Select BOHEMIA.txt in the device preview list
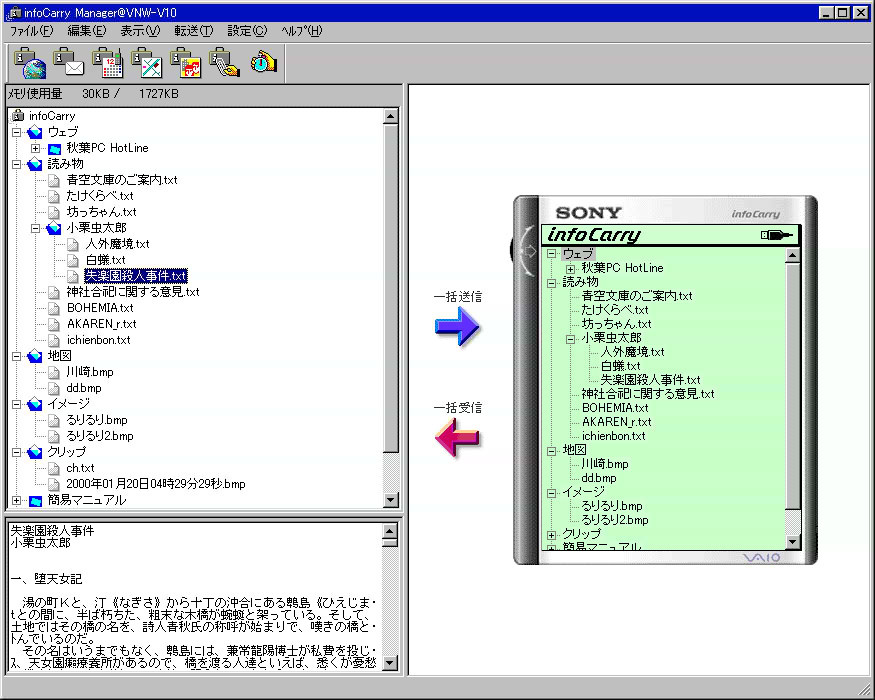 click(x=614, y=408)
